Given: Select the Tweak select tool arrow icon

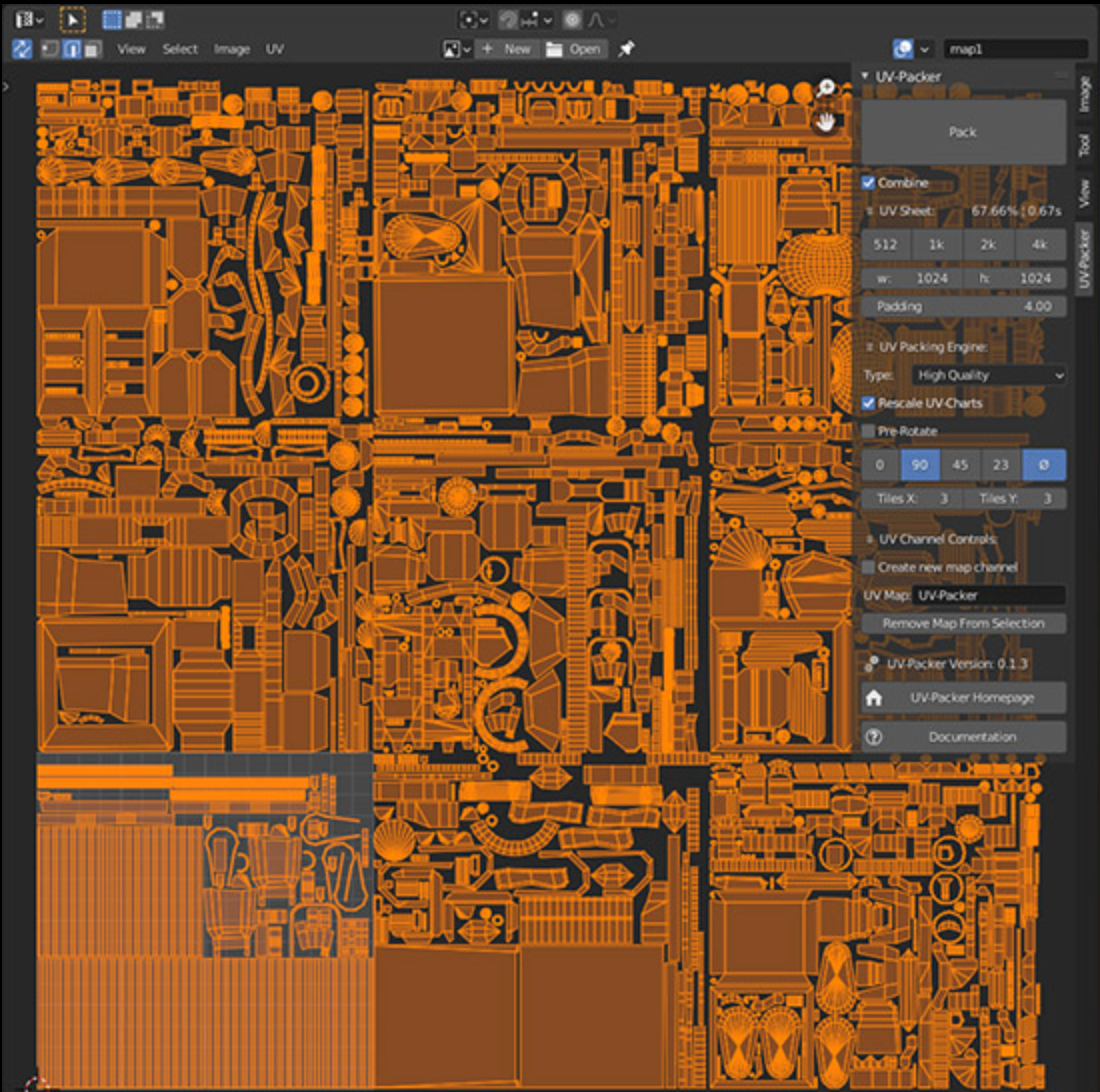Looking at the screenshot, I should [x=72, y=20].
